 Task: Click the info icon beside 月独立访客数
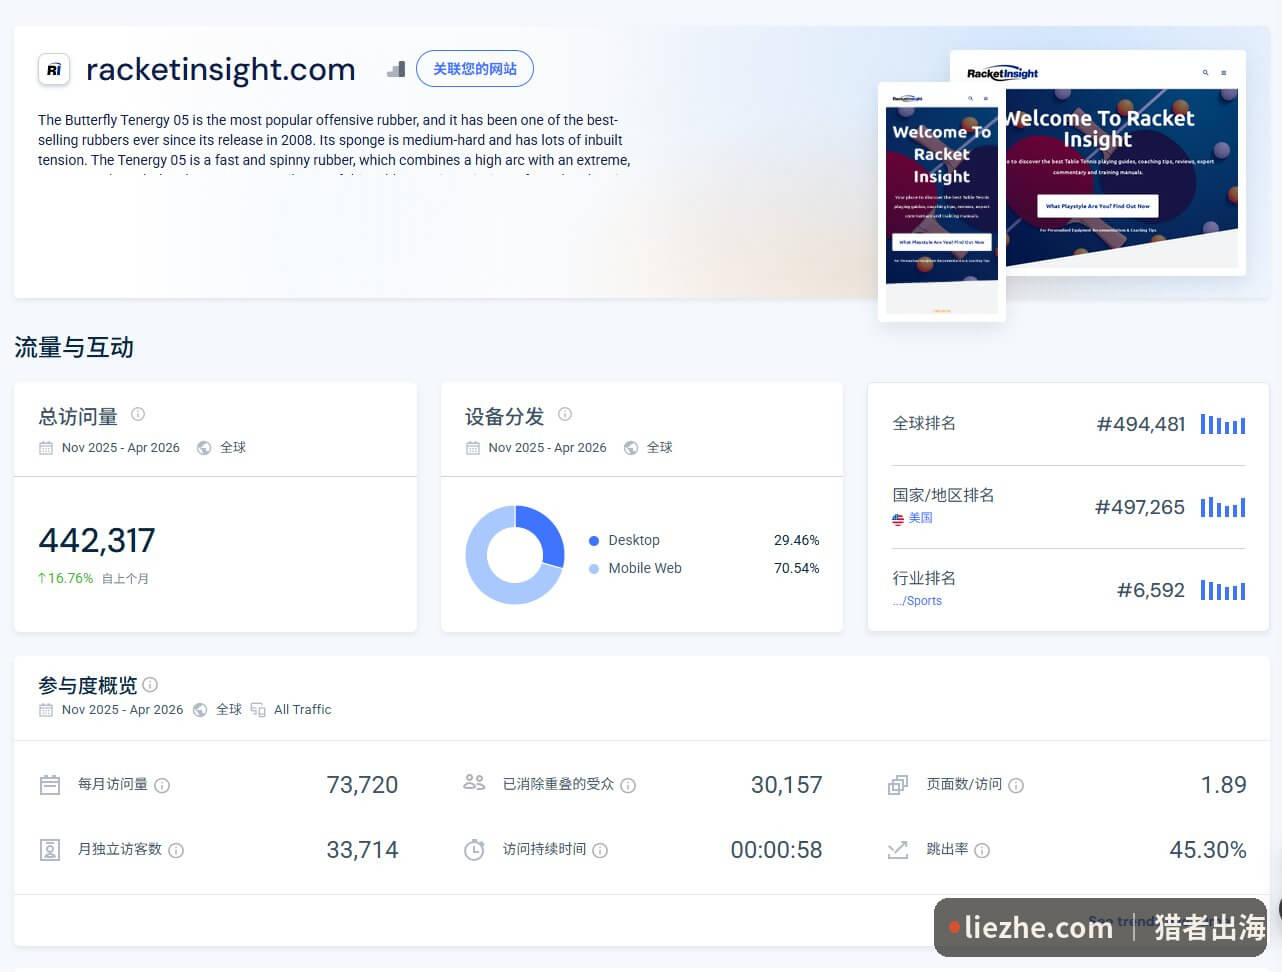tap(176, 851)
